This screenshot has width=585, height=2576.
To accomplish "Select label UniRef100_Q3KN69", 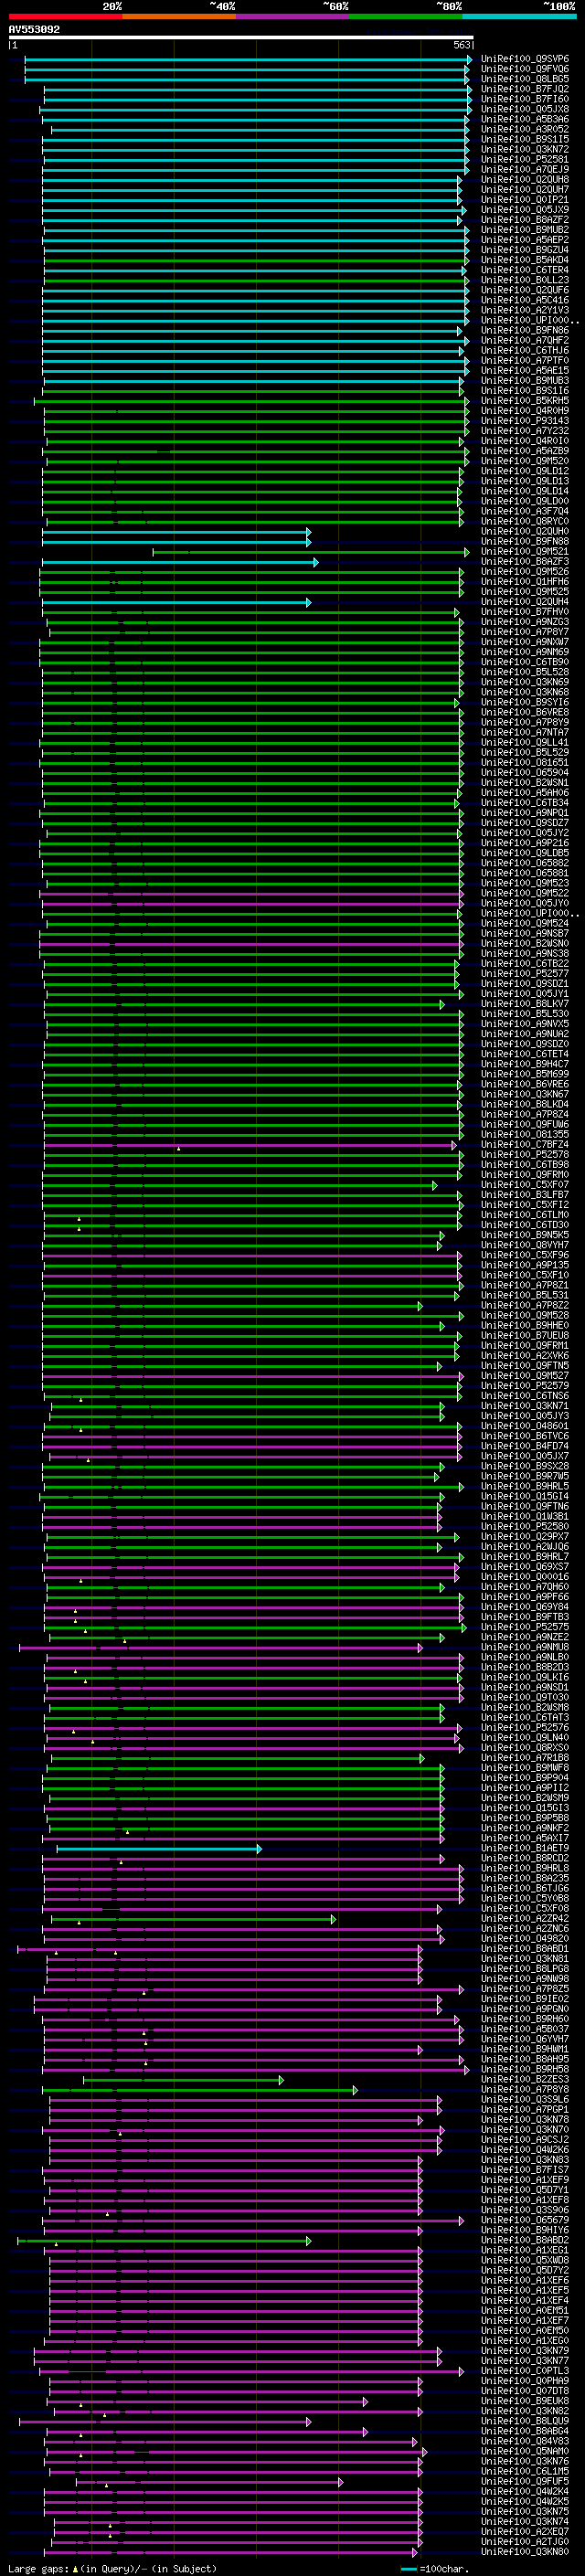I will coord(525,682).
